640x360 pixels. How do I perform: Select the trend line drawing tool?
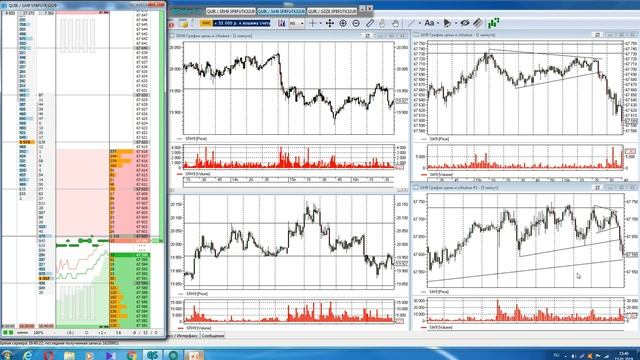tap(411, 23)
